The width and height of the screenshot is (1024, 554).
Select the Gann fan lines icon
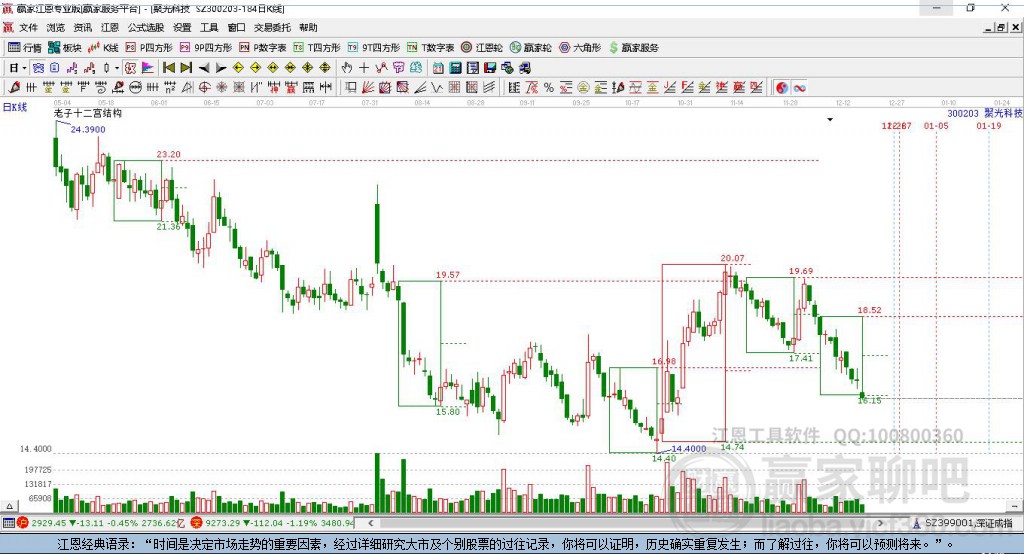[368, 88]
